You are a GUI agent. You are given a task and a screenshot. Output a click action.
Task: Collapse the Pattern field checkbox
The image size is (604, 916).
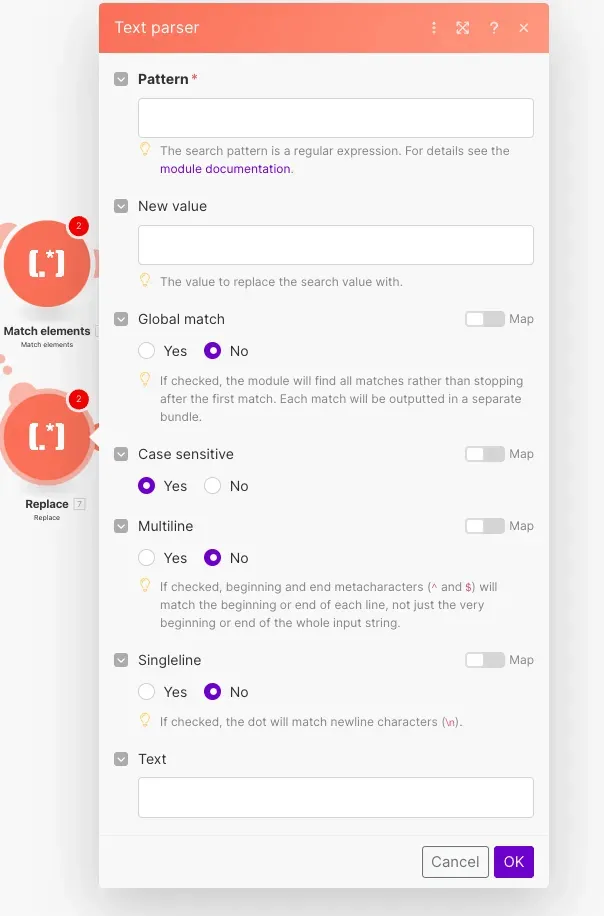pos(121,79)
